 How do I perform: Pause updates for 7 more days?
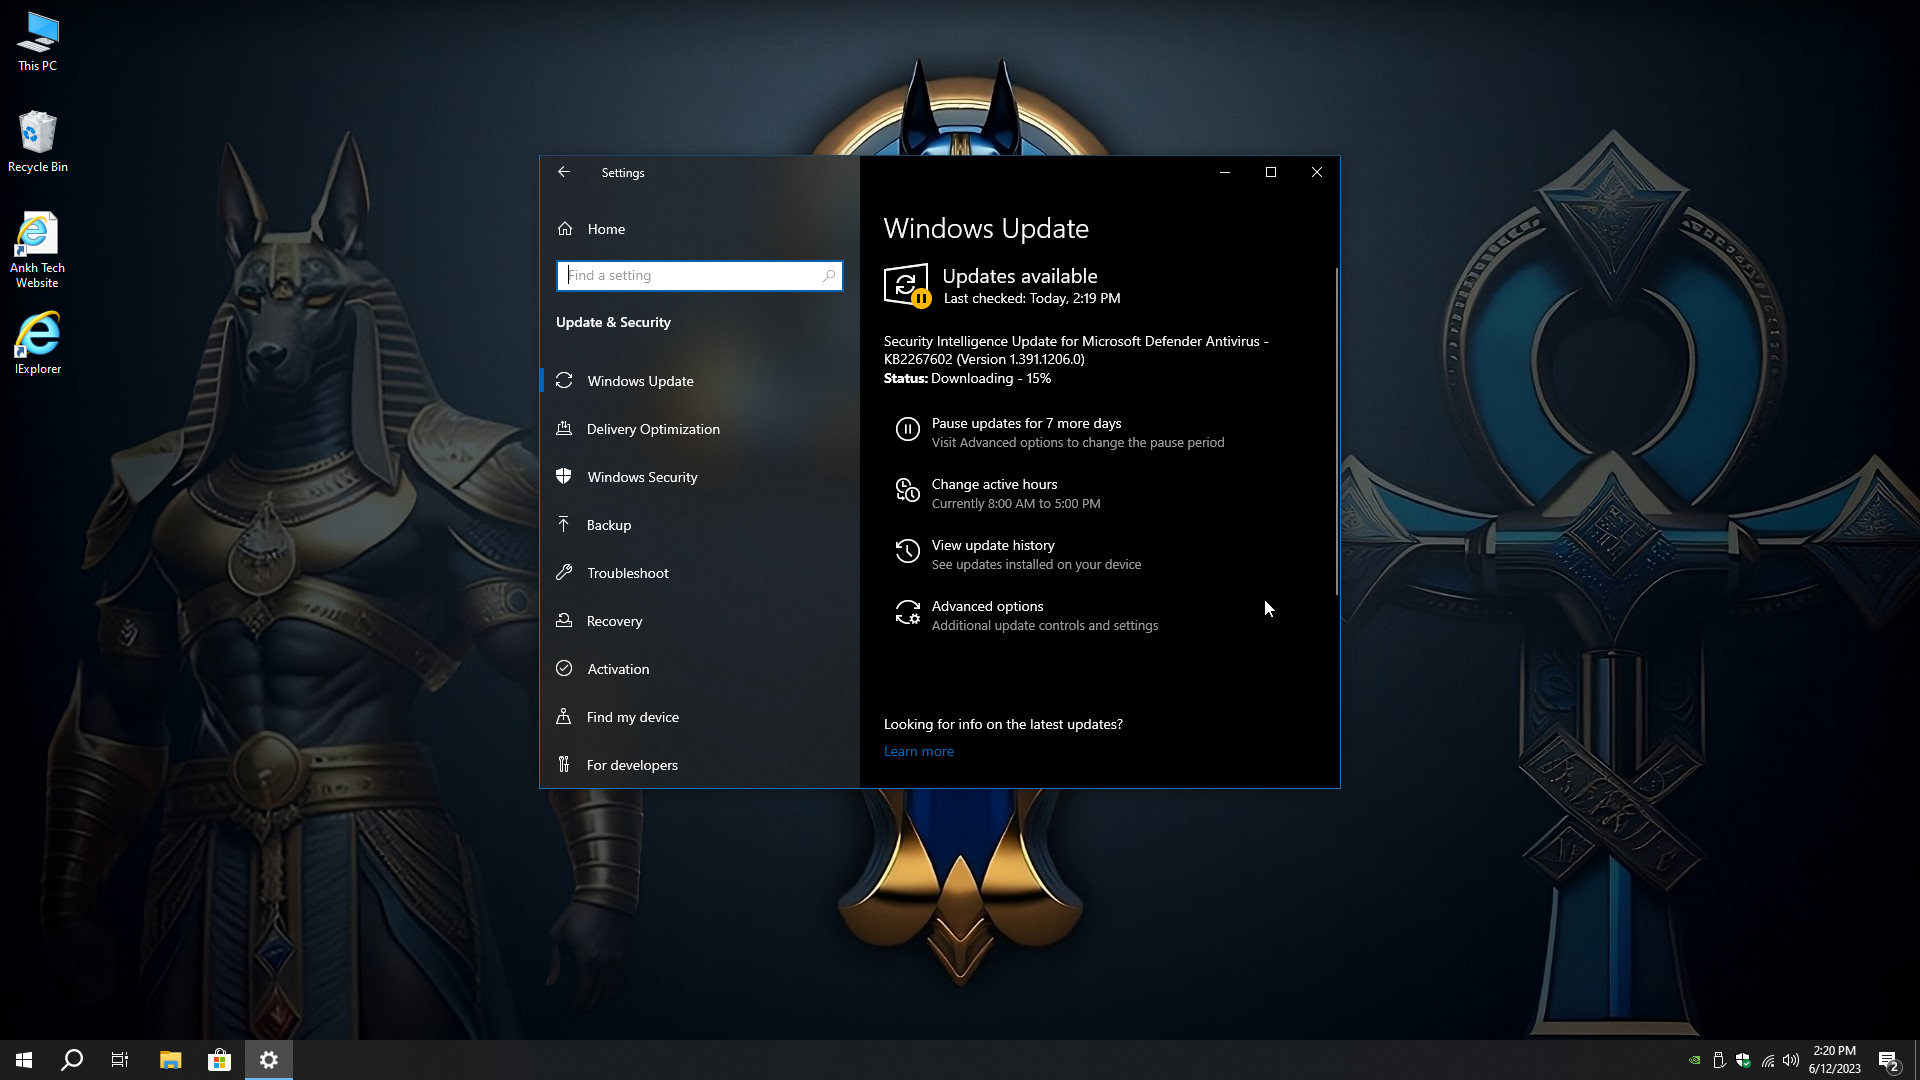(x=1026, y=424)
